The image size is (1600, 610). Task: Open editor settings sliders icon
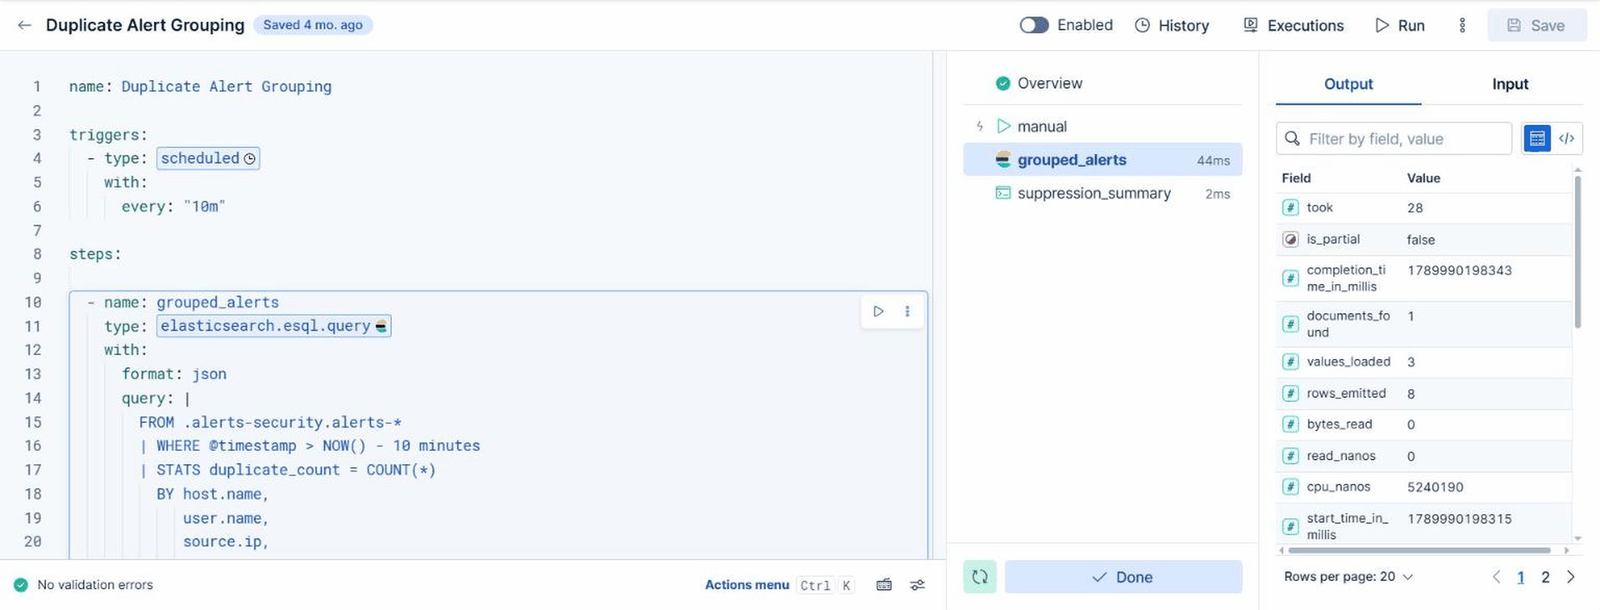(x=917, y=585)
